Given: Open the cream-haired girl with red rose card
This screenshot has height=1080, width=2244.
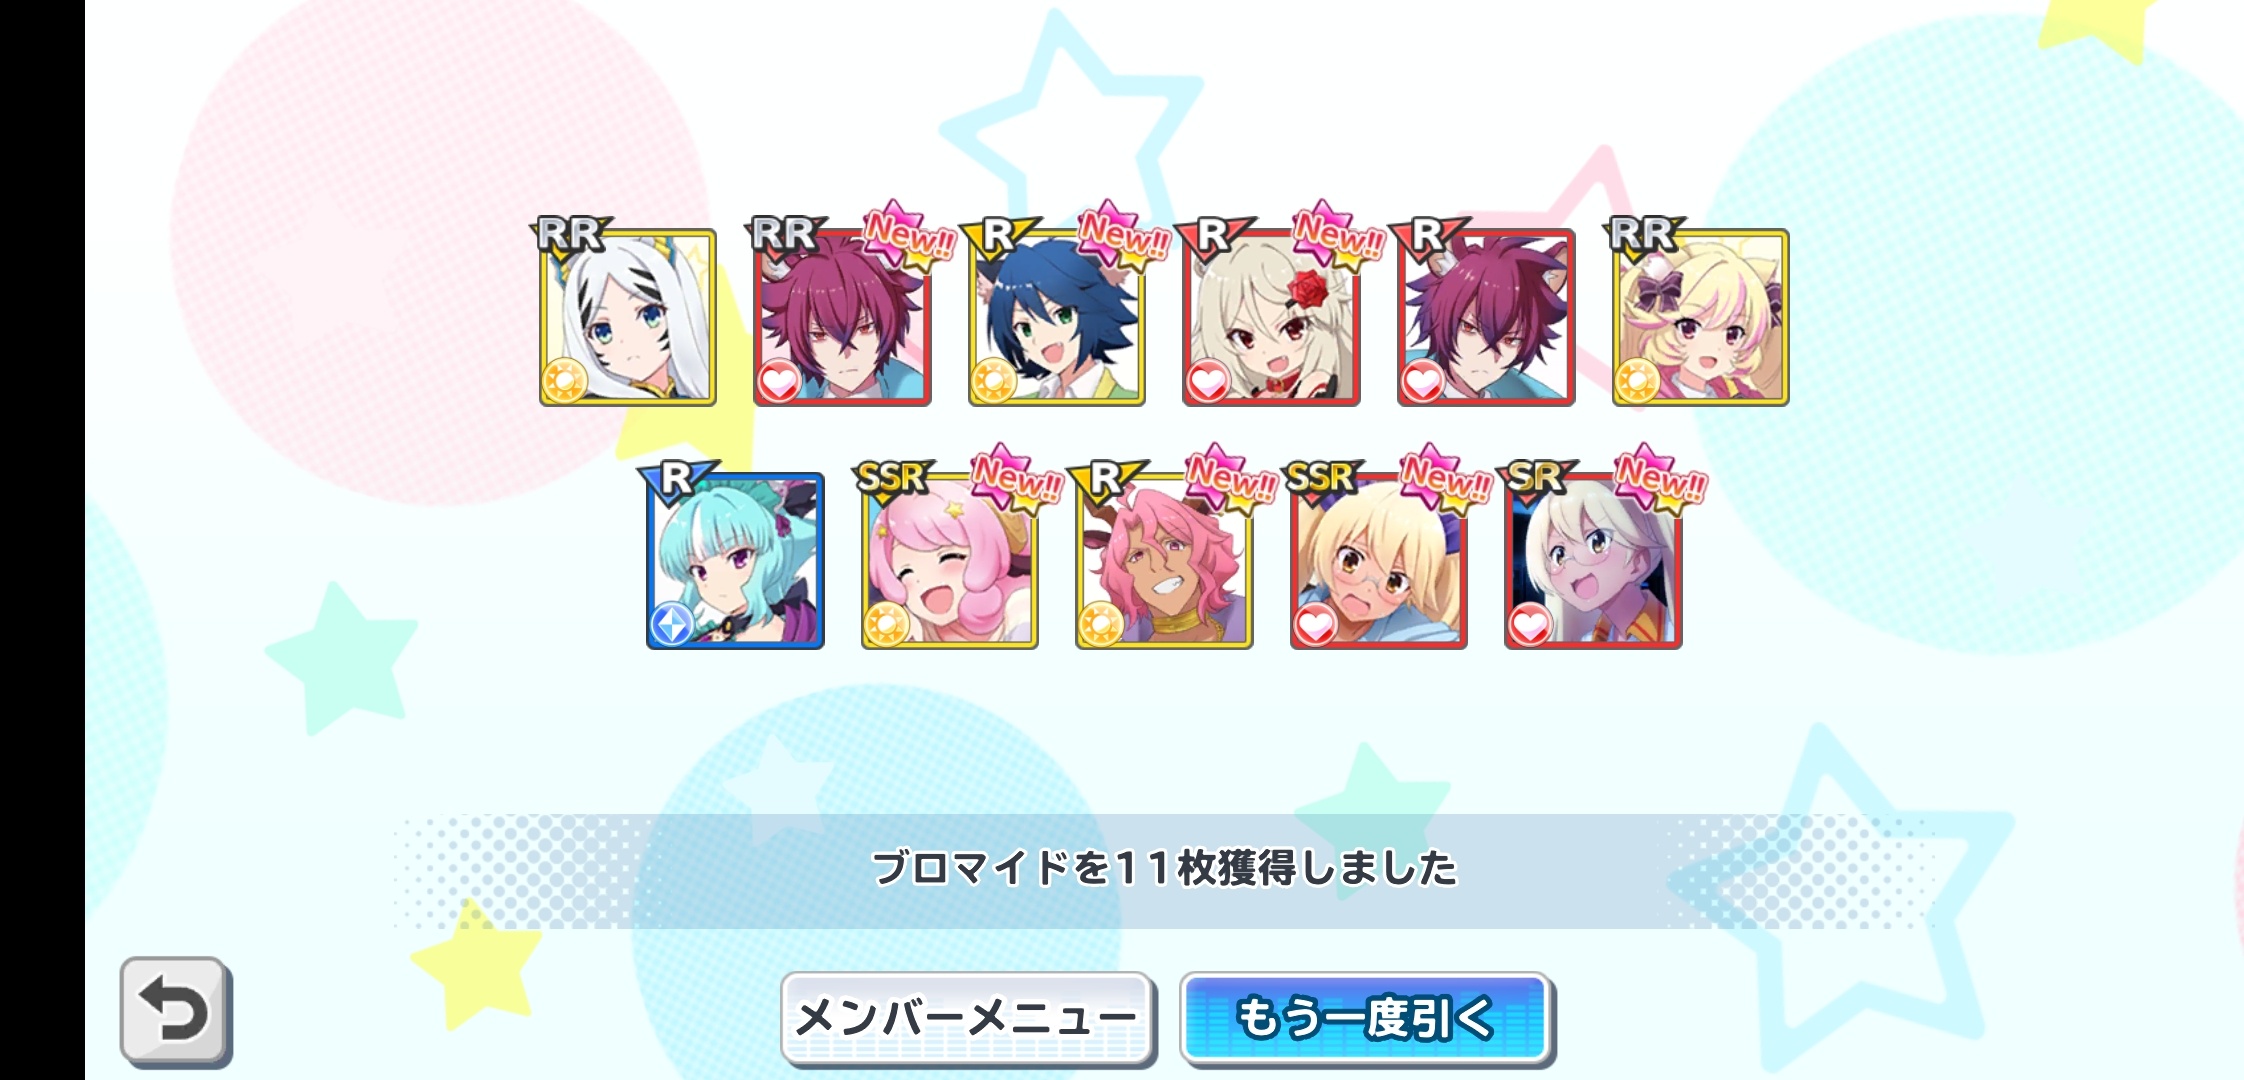Looking at the screenshot, I should click(x=1271, y=317).
